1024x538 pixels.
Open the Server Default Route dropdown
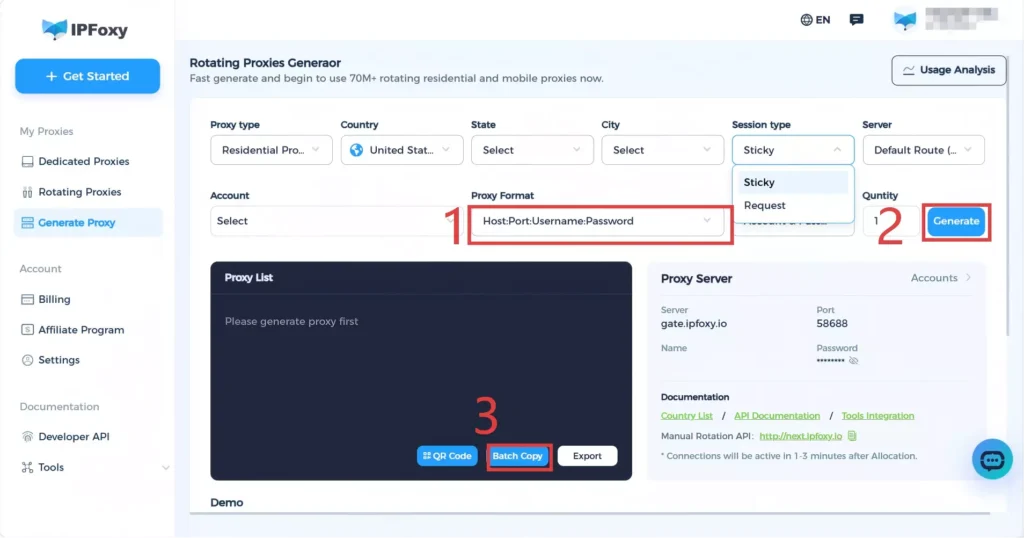923,150
